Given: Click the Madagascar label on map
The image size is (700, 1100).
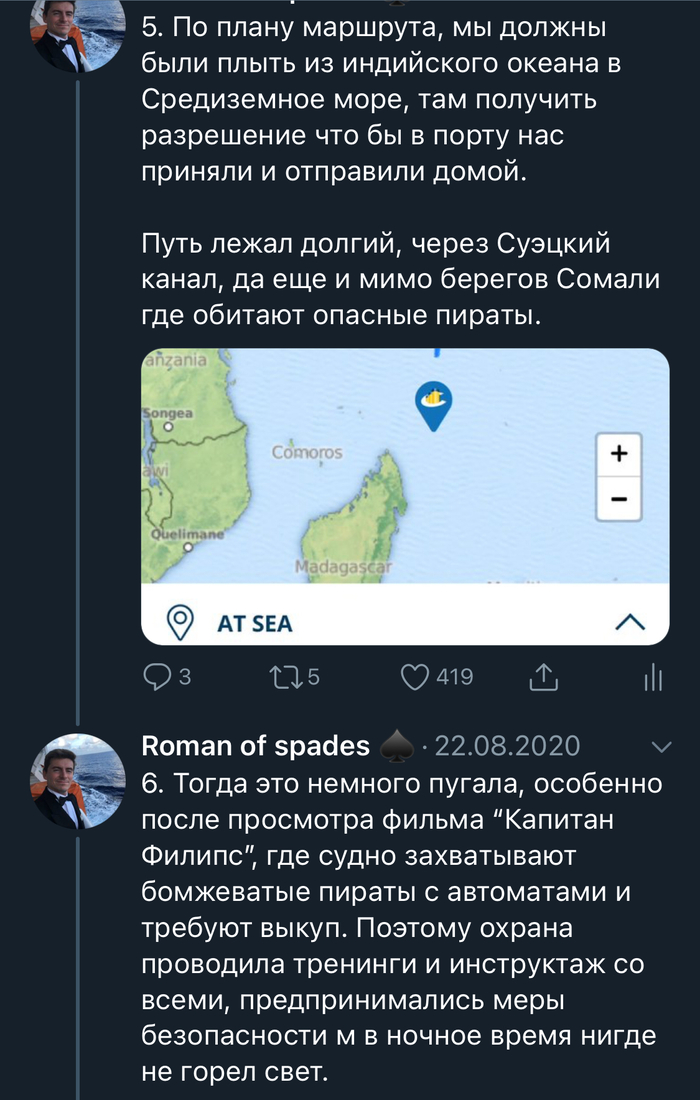Looking at the screenshot, I should click(x=328, y=568).
